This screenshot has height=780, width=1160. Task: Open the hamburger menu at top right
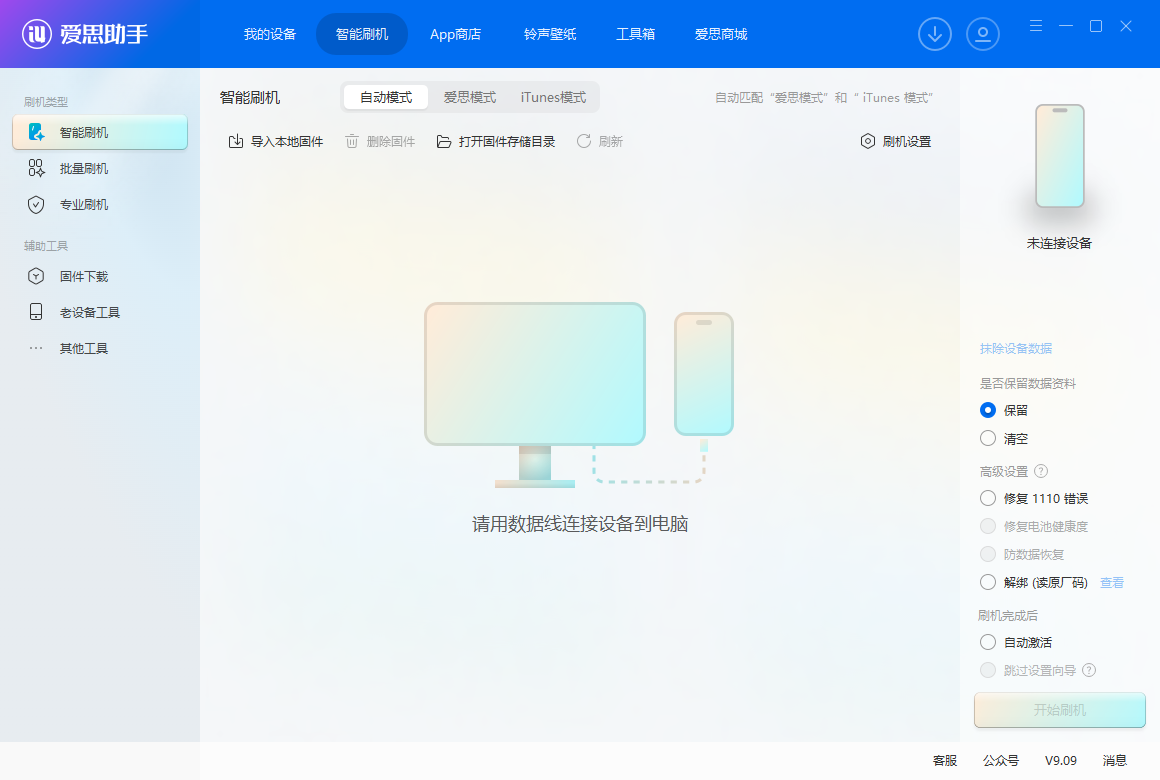1035,26
